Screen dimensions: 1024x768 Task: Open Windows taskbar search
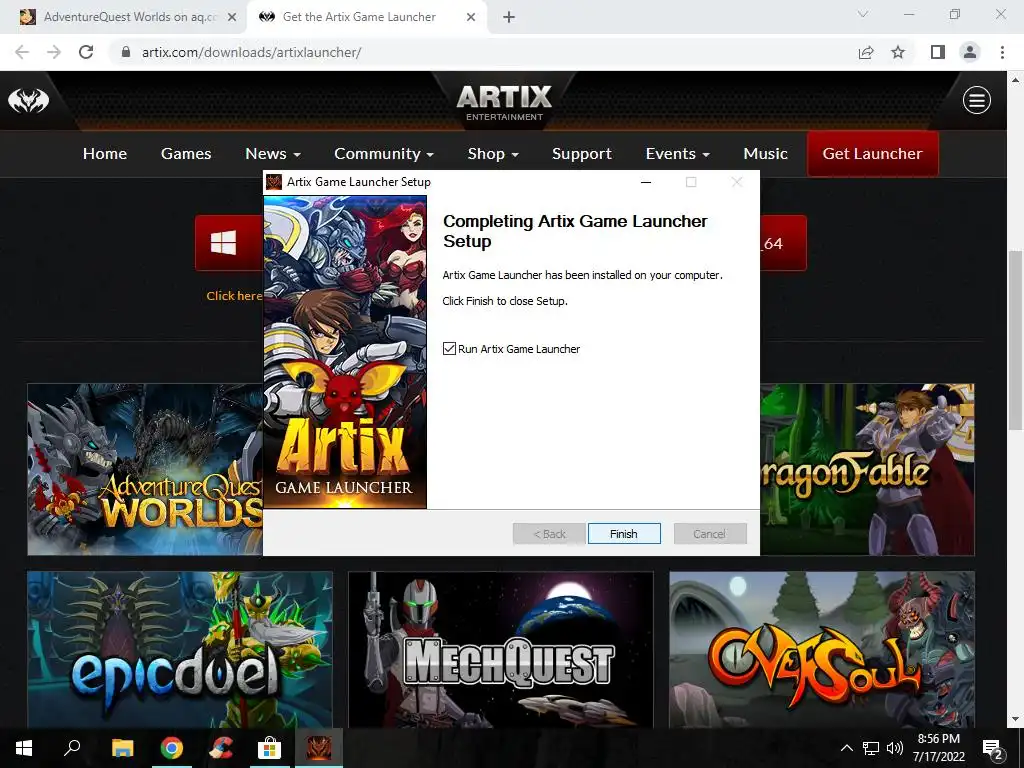point(72,748)
